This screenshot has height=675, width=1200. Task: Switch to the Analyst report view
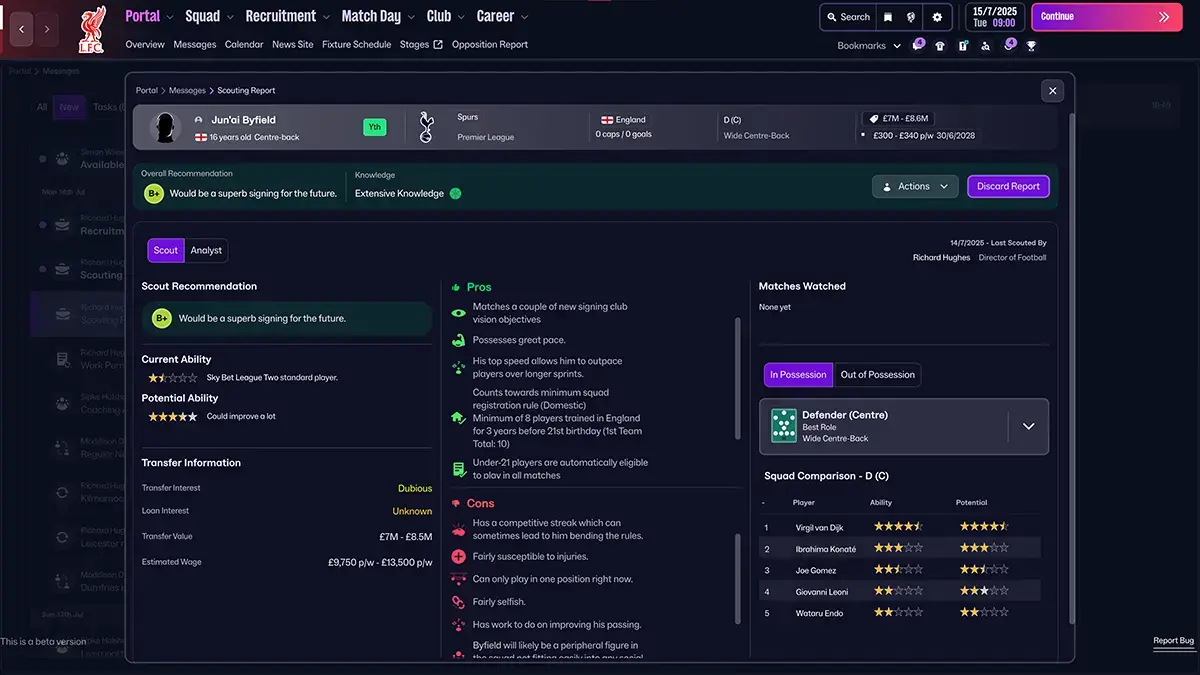click(206, 251)
